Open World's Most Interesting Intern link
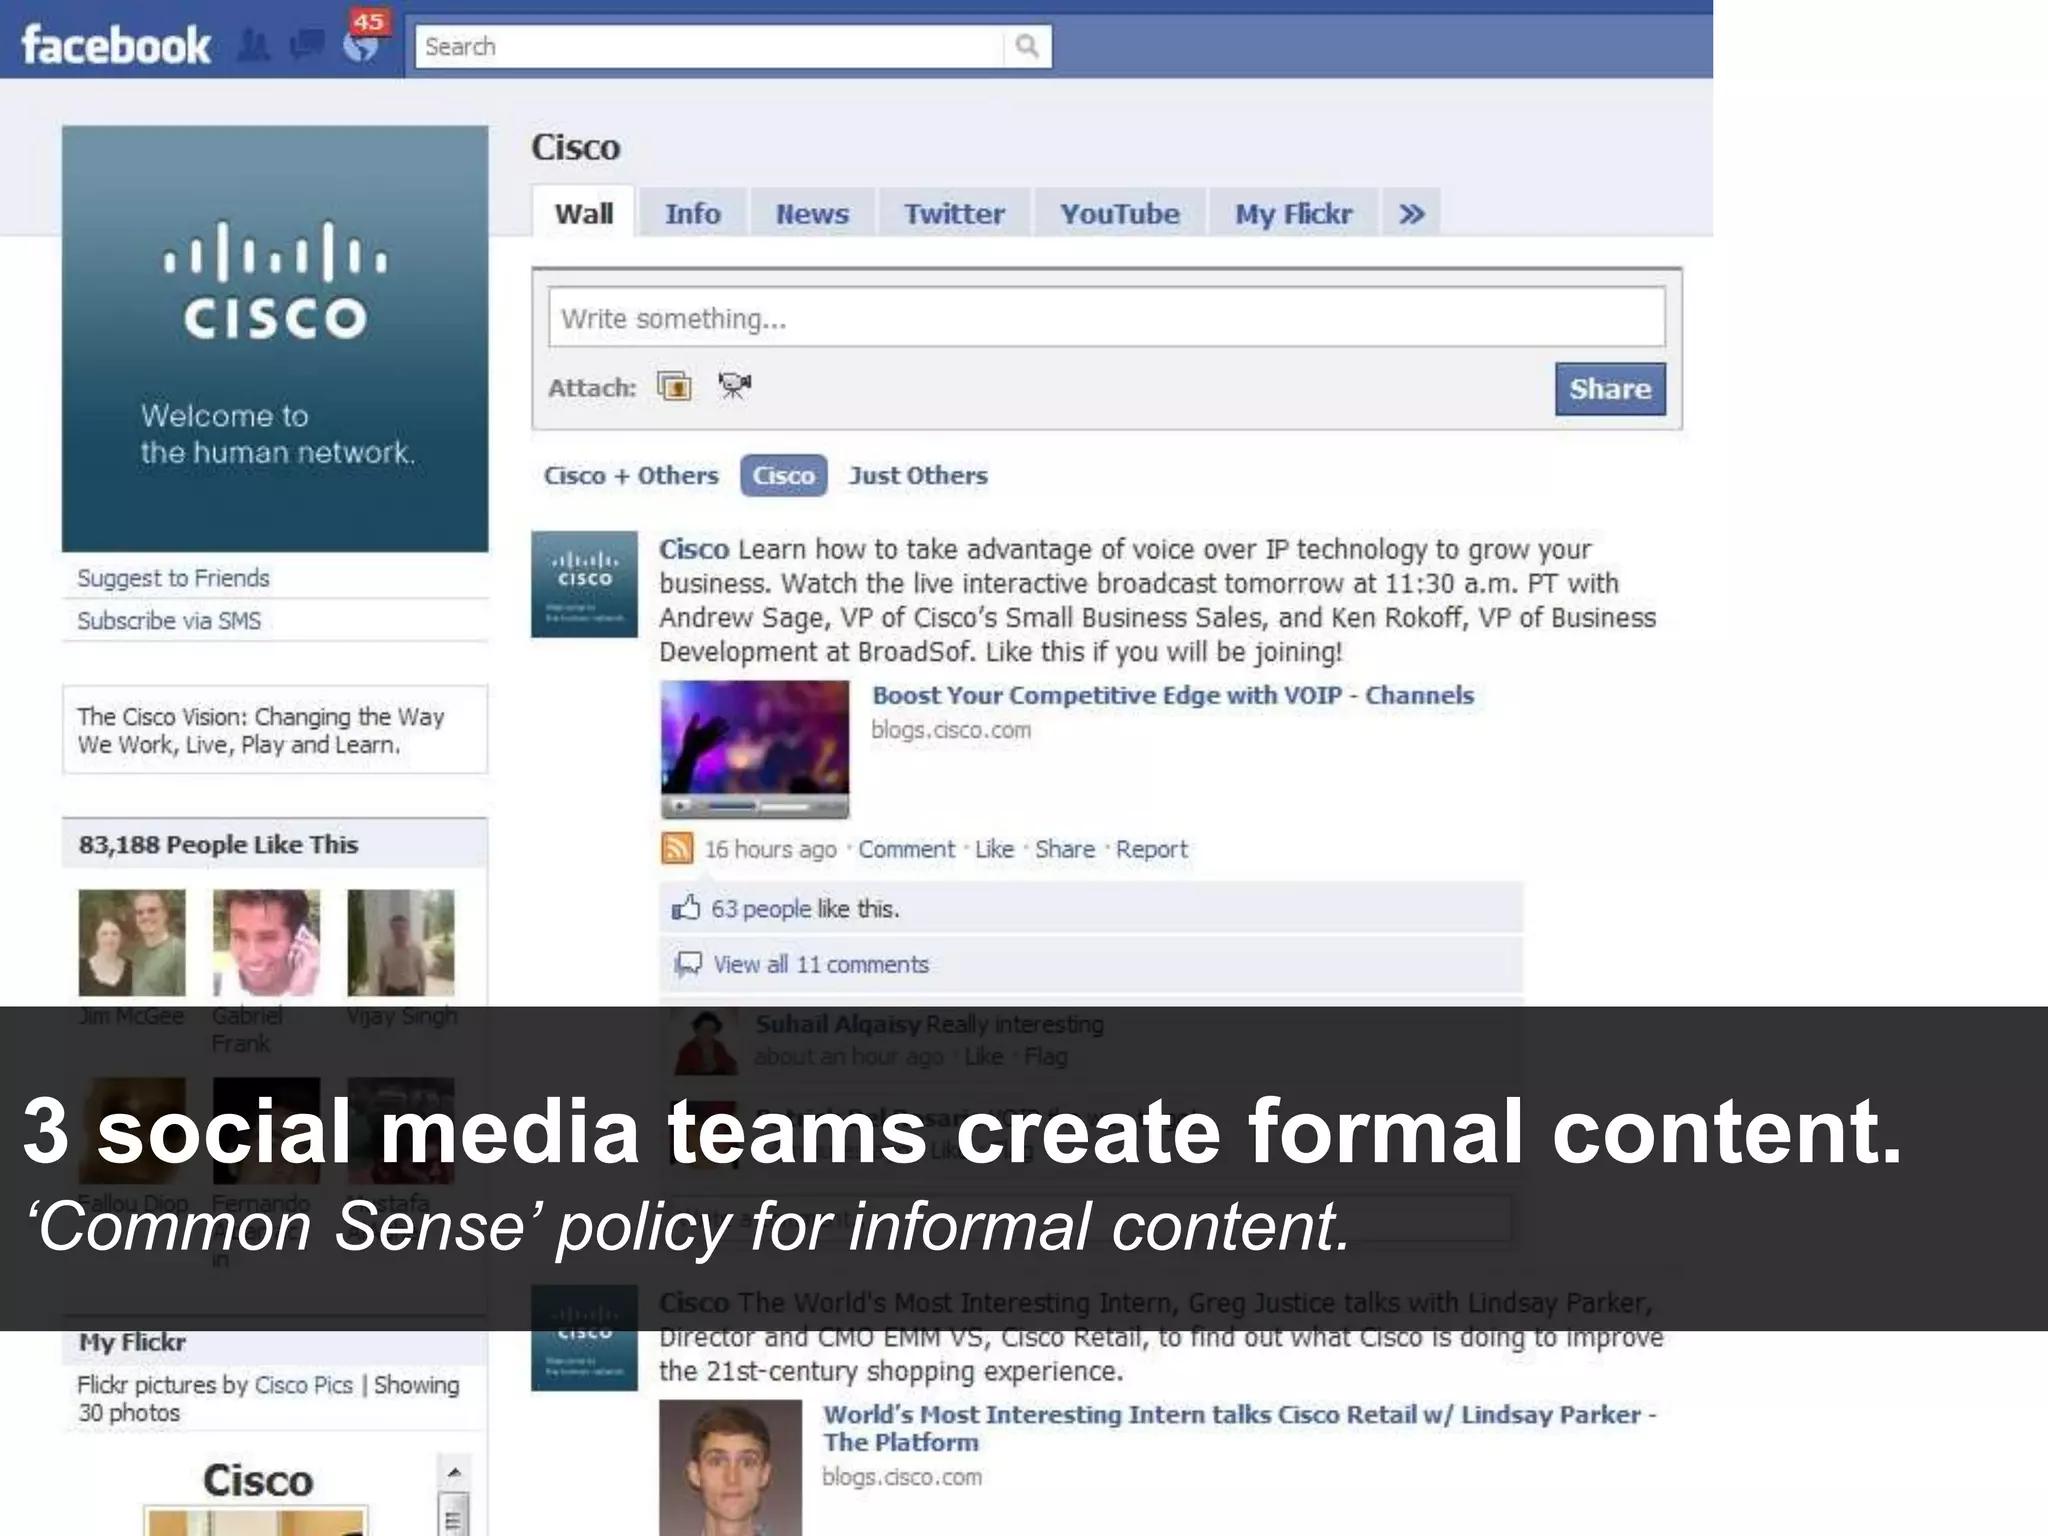The image size is (2048, 1536). 1239,1428
